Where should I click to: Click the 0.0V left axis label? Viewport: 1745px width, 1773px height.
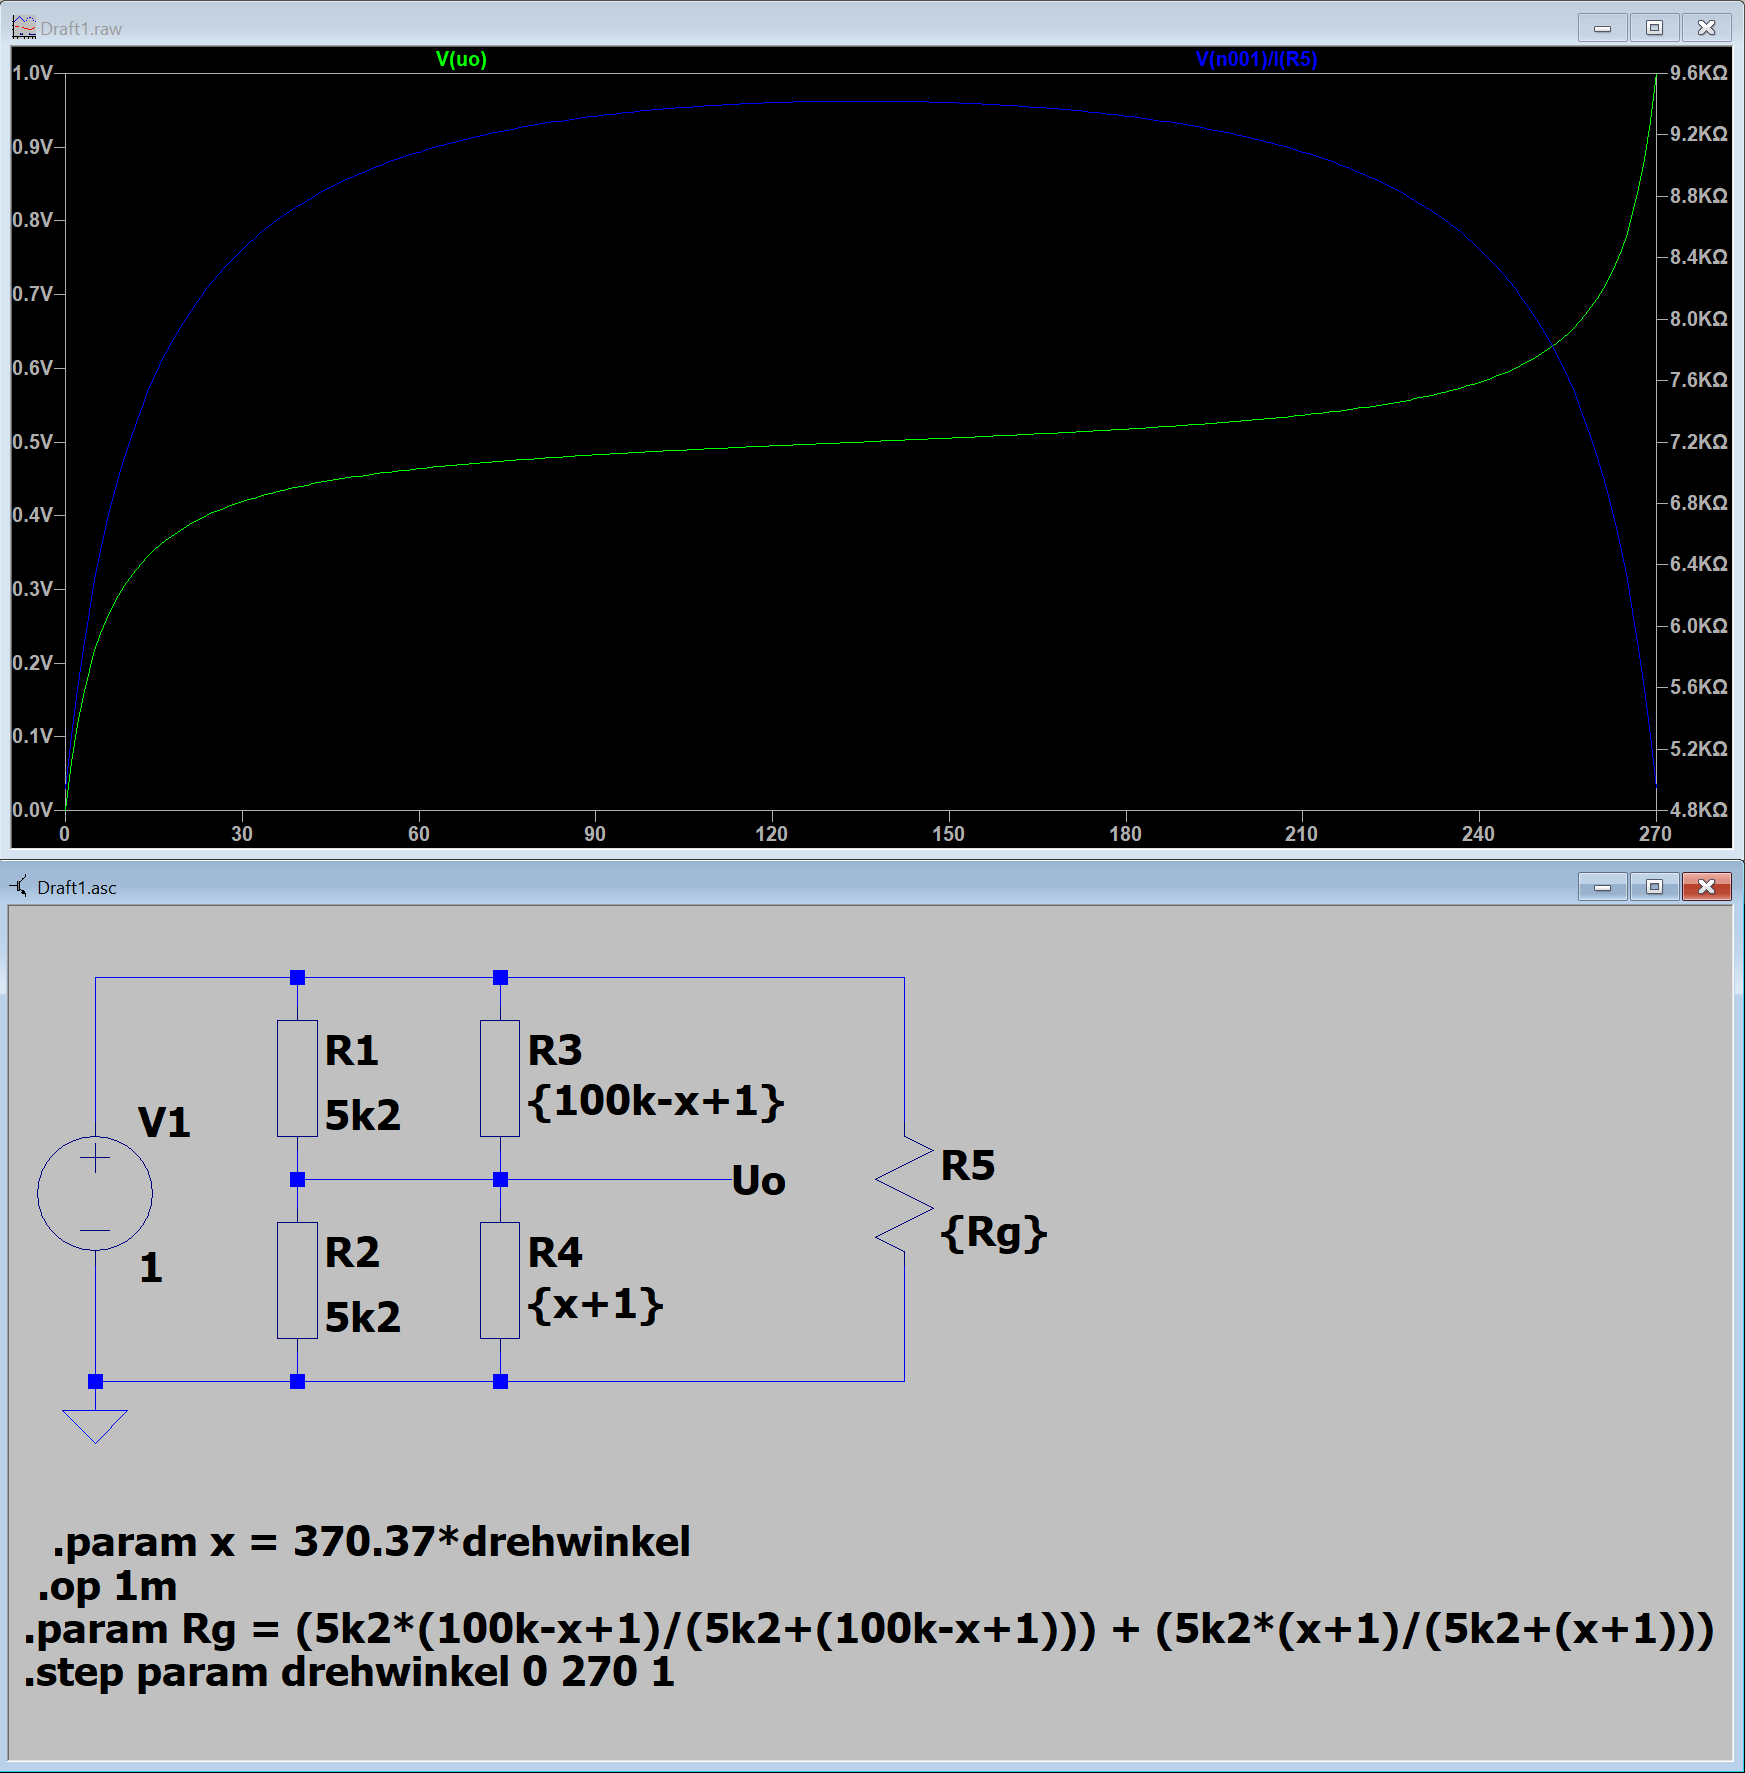point(32,810)
